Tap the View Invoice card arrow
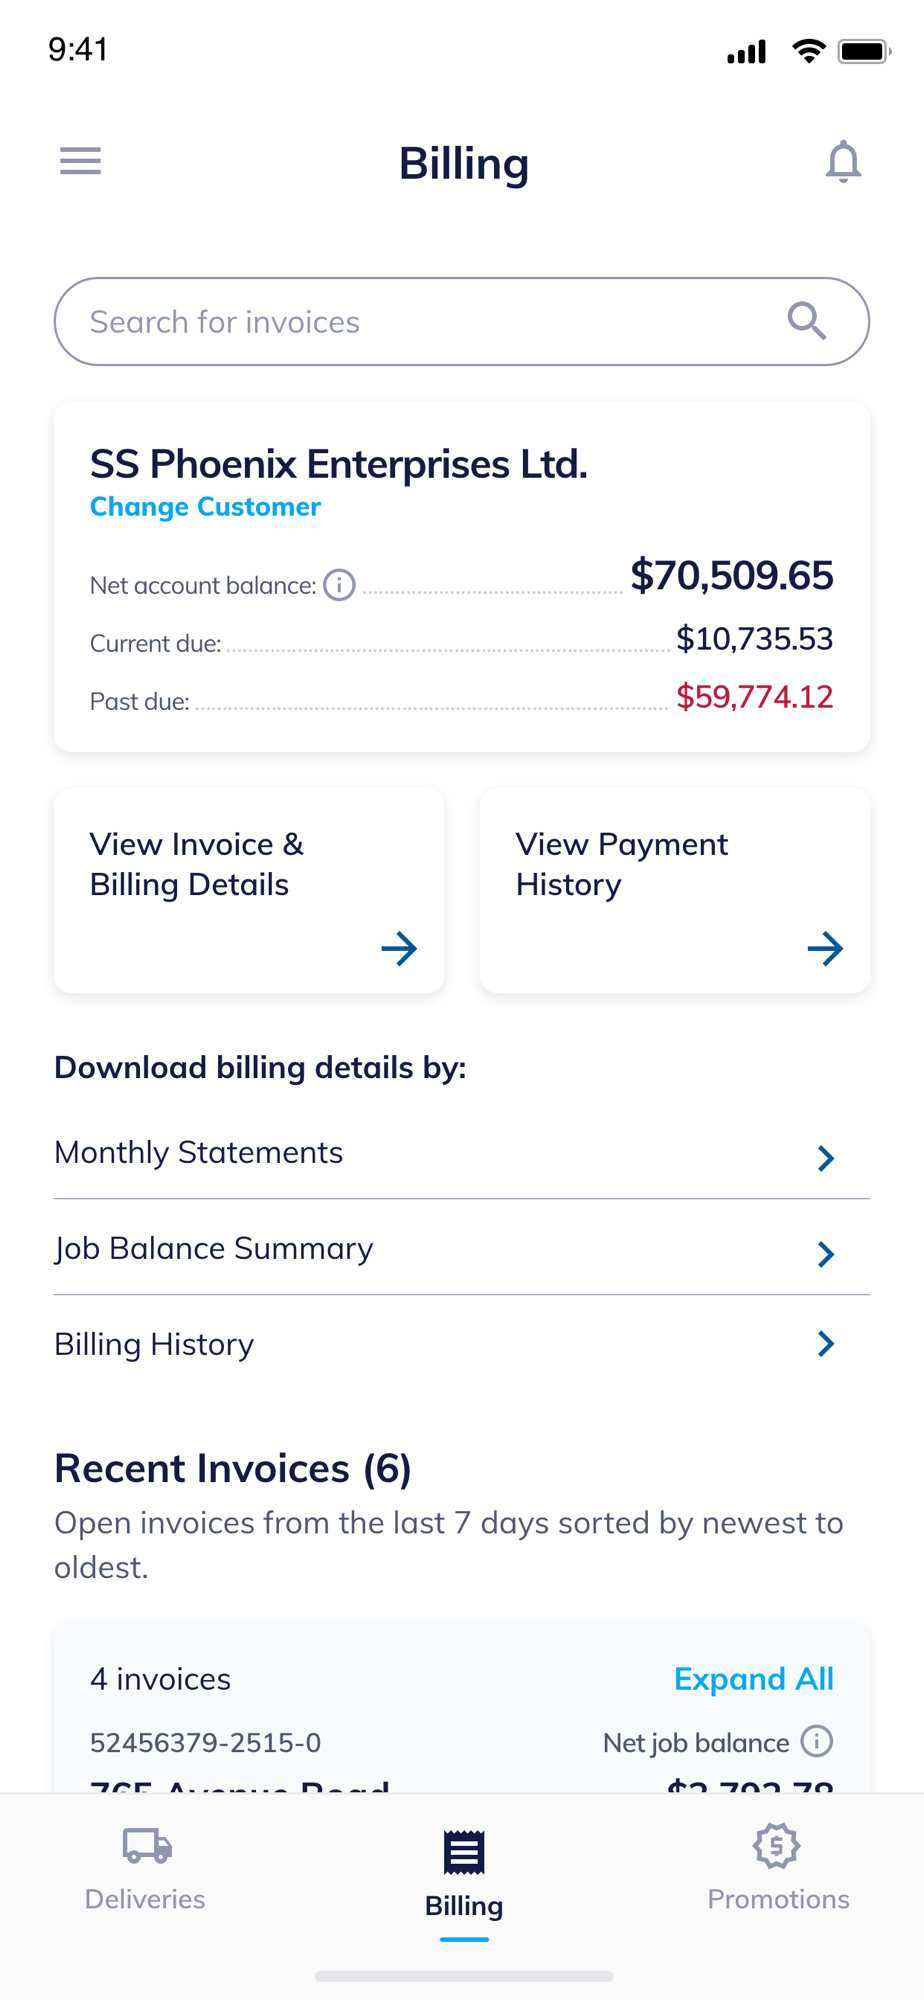This screenshot has height=2000, width=924. (x=399, y=948)
